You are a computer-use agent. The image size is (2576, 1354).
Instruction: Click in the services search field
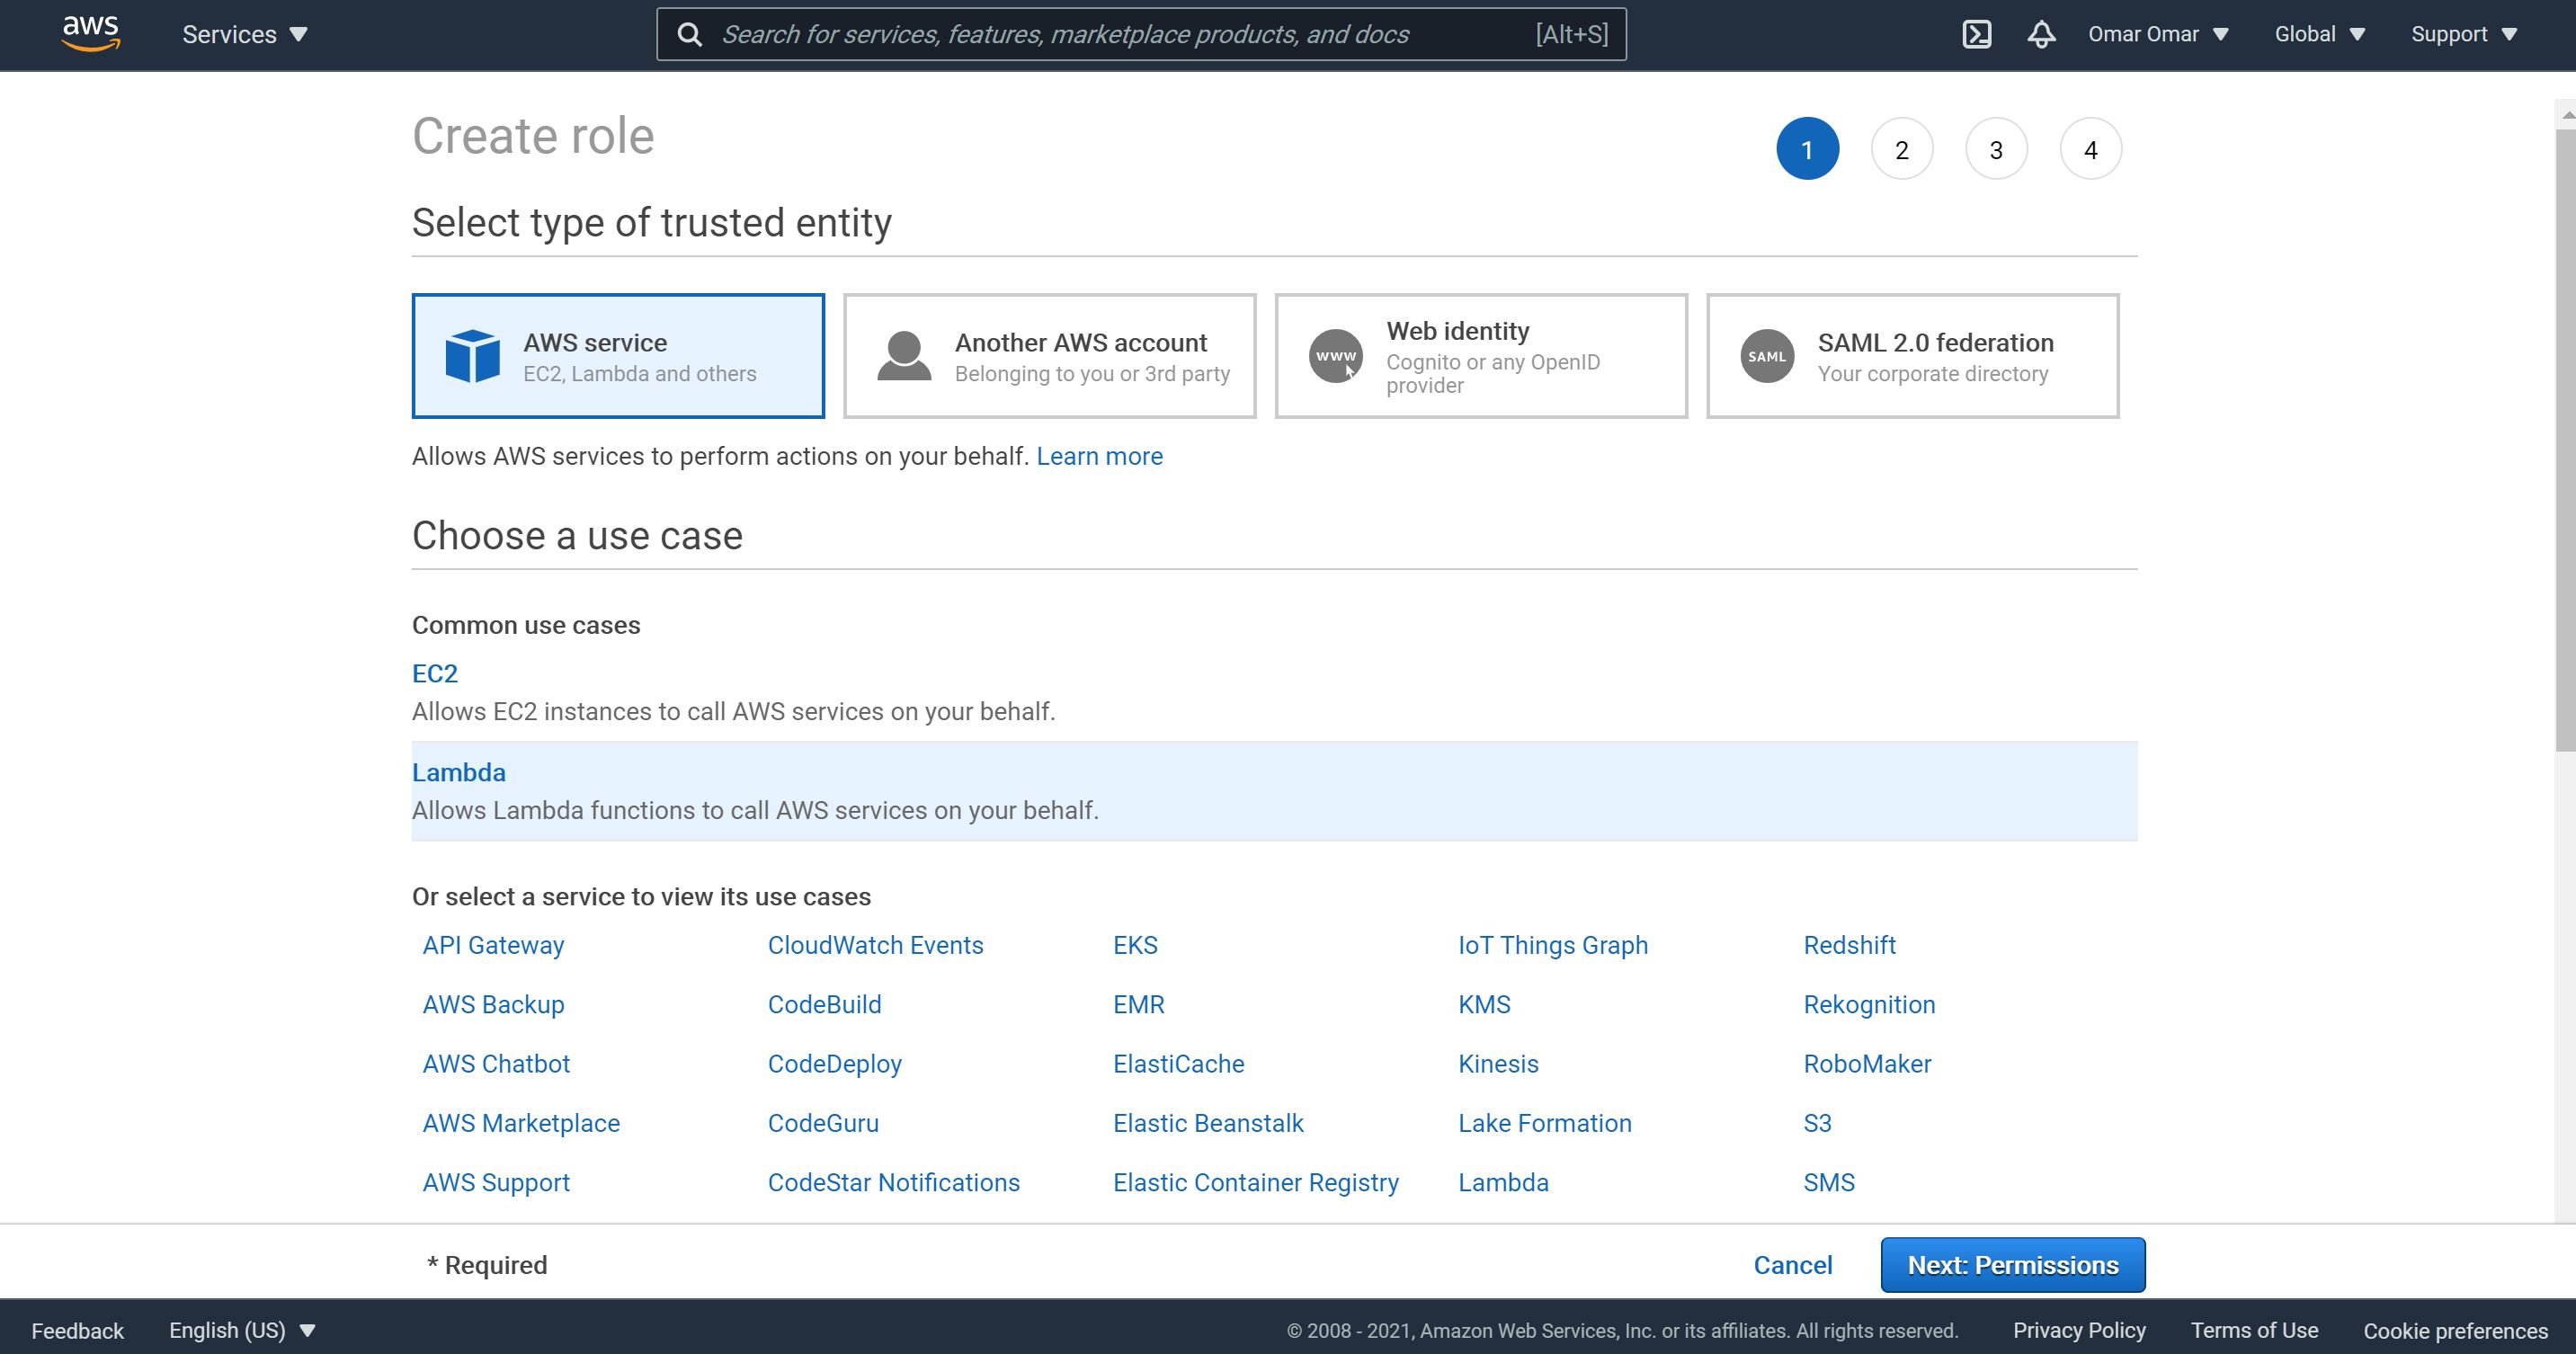click(x=1140, y=34)
